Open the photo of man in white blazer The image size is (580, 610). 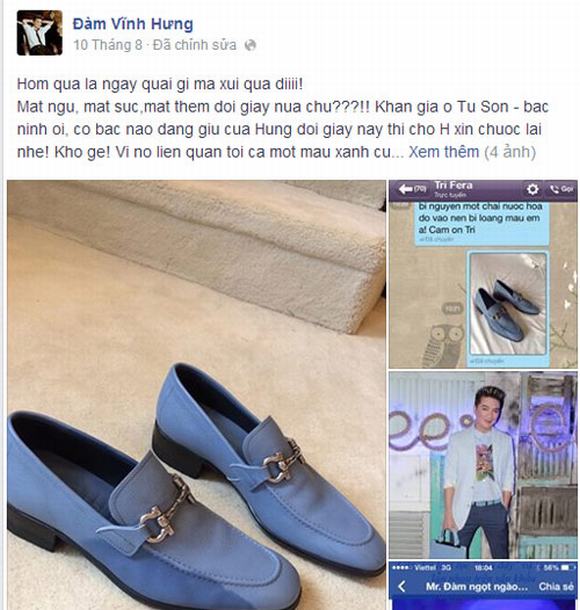(x=483, y=465)
